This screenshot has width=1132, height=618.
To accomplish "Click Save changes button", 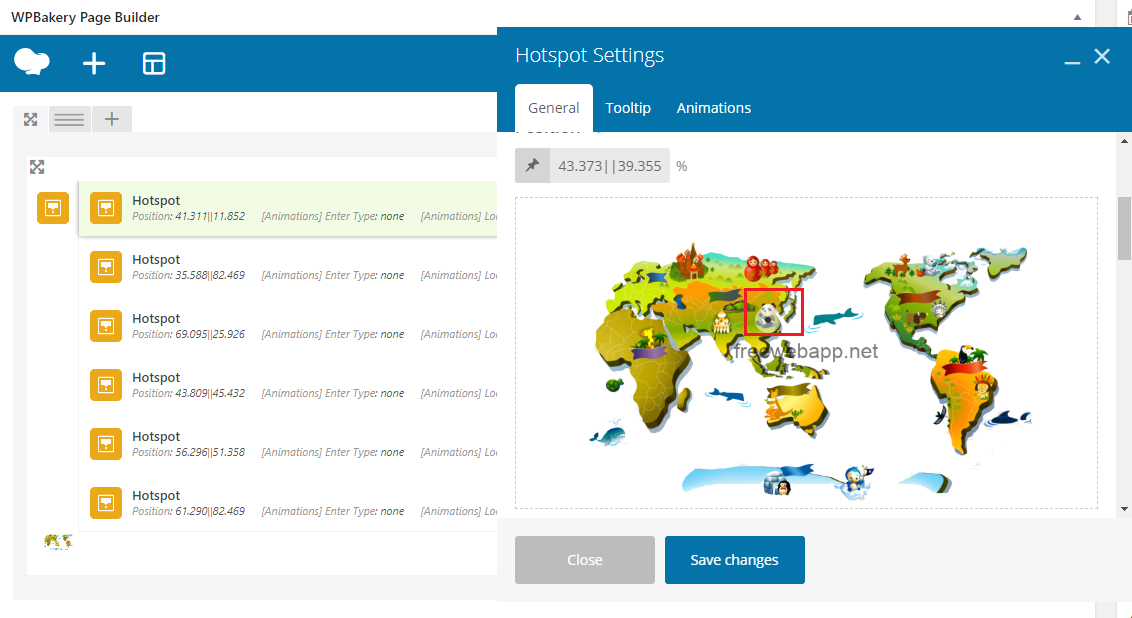I will (x=735, y=560).
